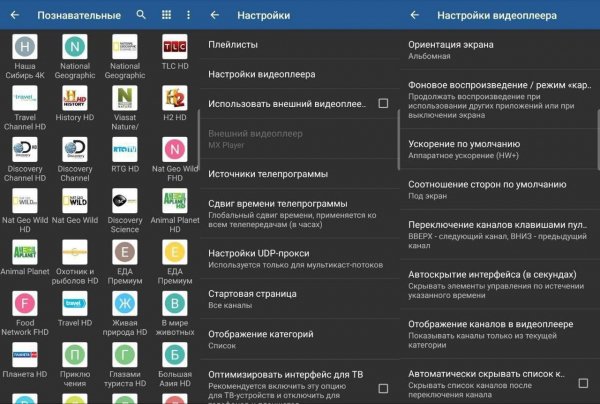
Task: Go back from Познавательные screen
Action: point(15,15)
